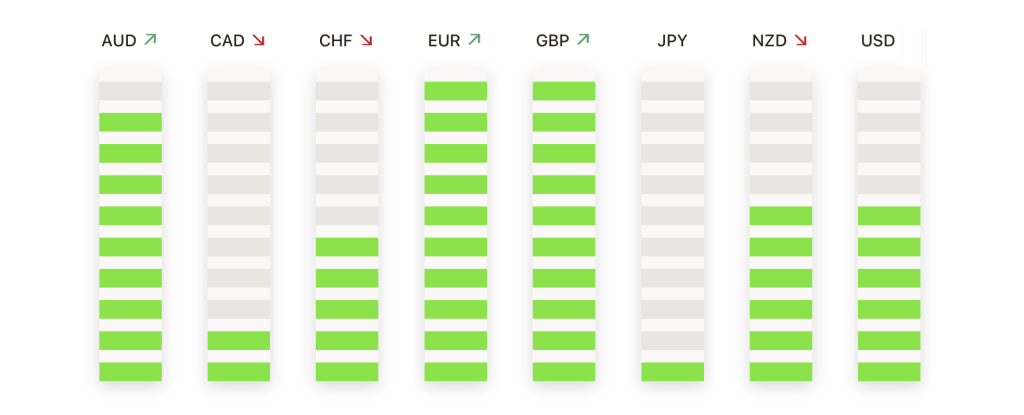Click the red down arrow beside CHF
Image resolution: width=1024 pixels, height=415 pixels.
366,40
